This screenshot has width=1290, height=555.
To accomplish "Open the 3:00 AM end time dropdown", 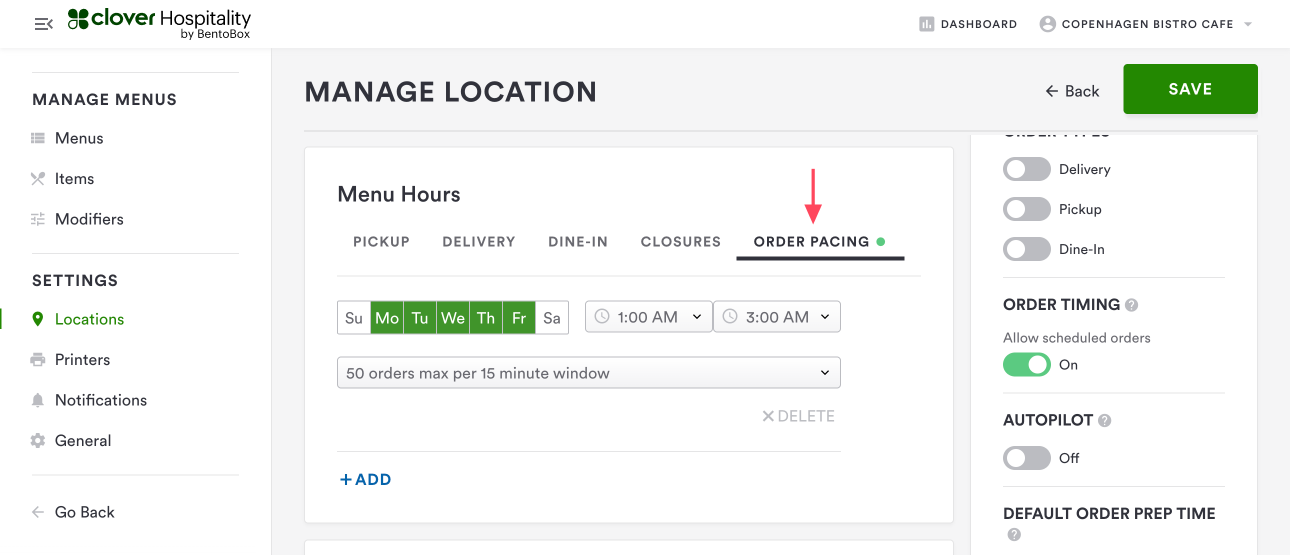I will (x=776, y=317).
